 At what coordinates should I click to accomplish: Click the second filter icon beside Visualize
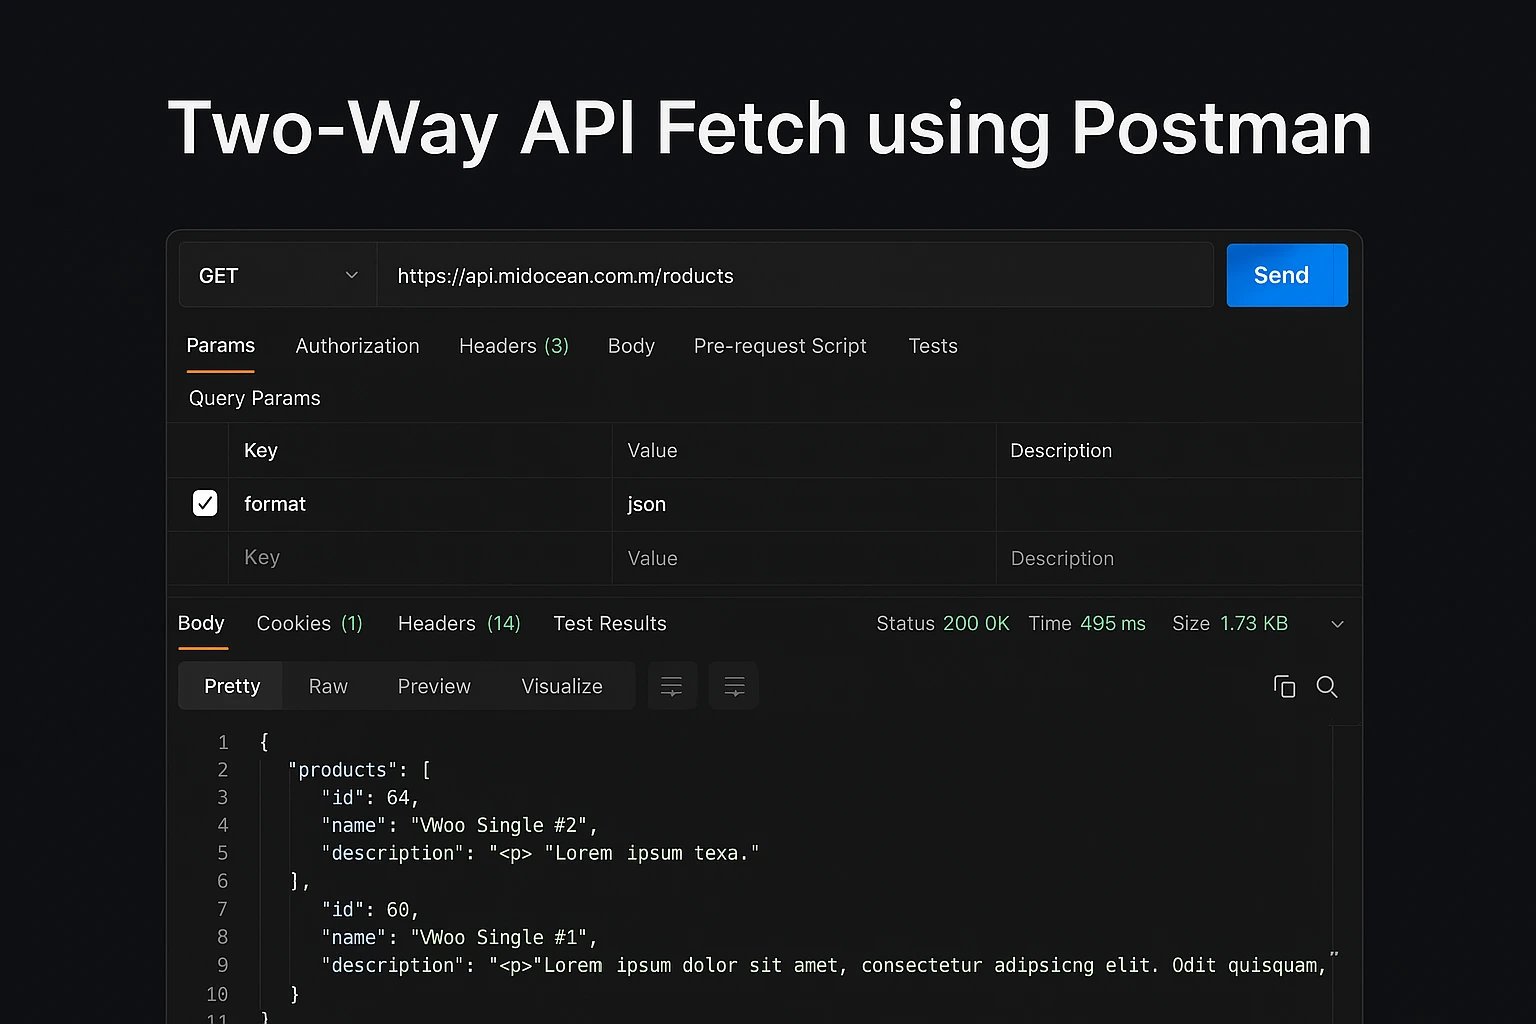734,687
